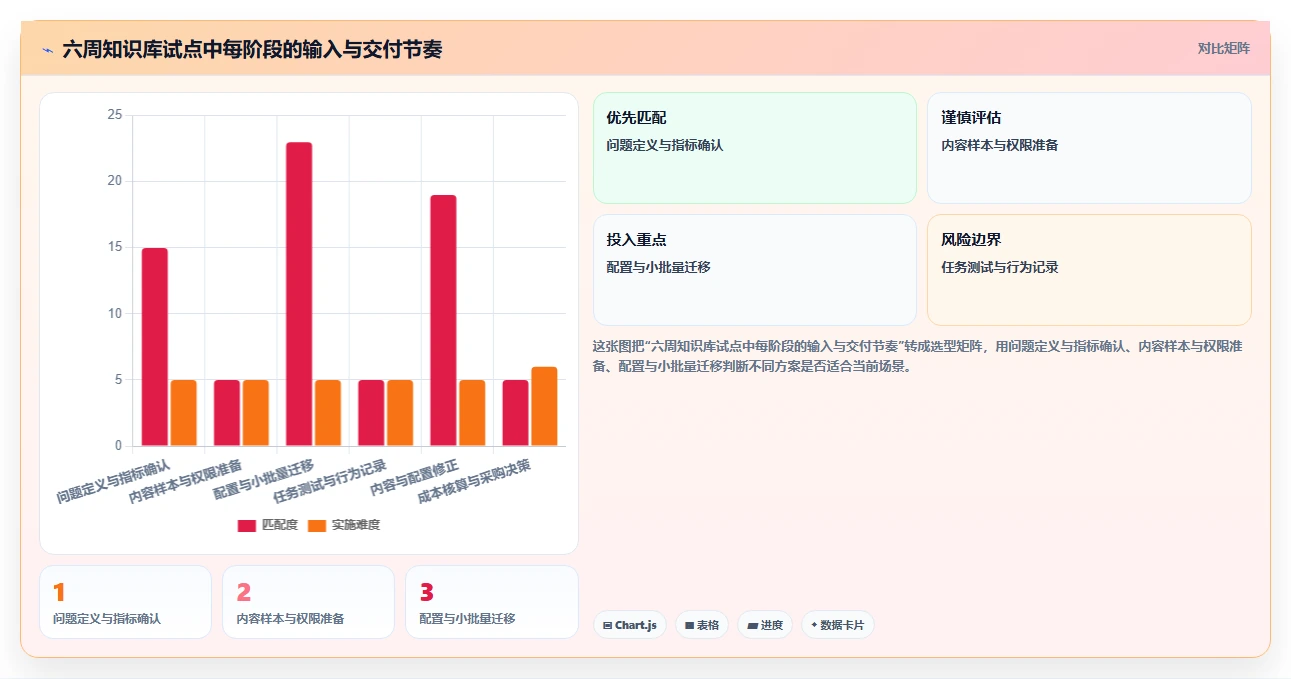Toggle the 实施难度 legend entry
The image size is (1291, 679).
(344, 525)
